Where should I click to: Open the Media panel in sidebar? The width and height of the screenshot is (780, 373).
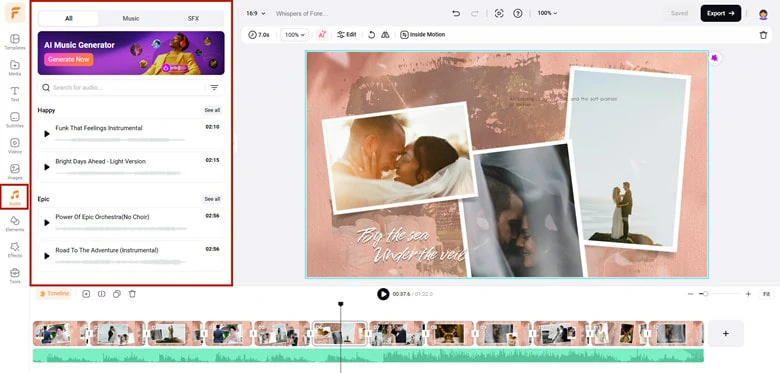tap(14, 68)
